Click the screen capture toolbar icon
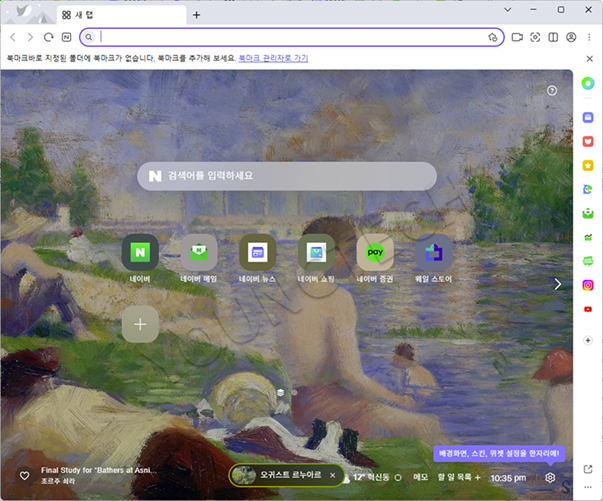603x501 pixels. pyautogui.click(x=535, y=37)
